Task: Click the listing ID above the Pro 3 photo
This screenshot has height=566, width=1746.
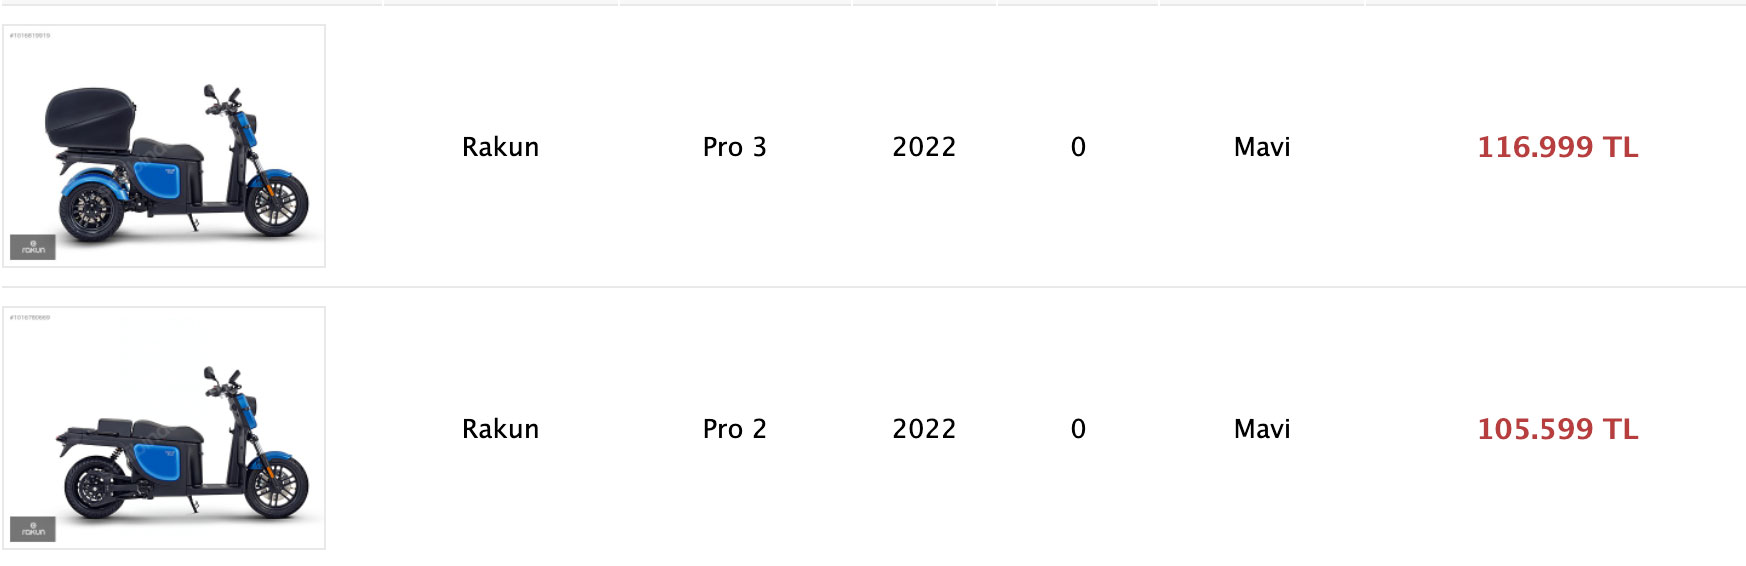Action: [30, 35]
